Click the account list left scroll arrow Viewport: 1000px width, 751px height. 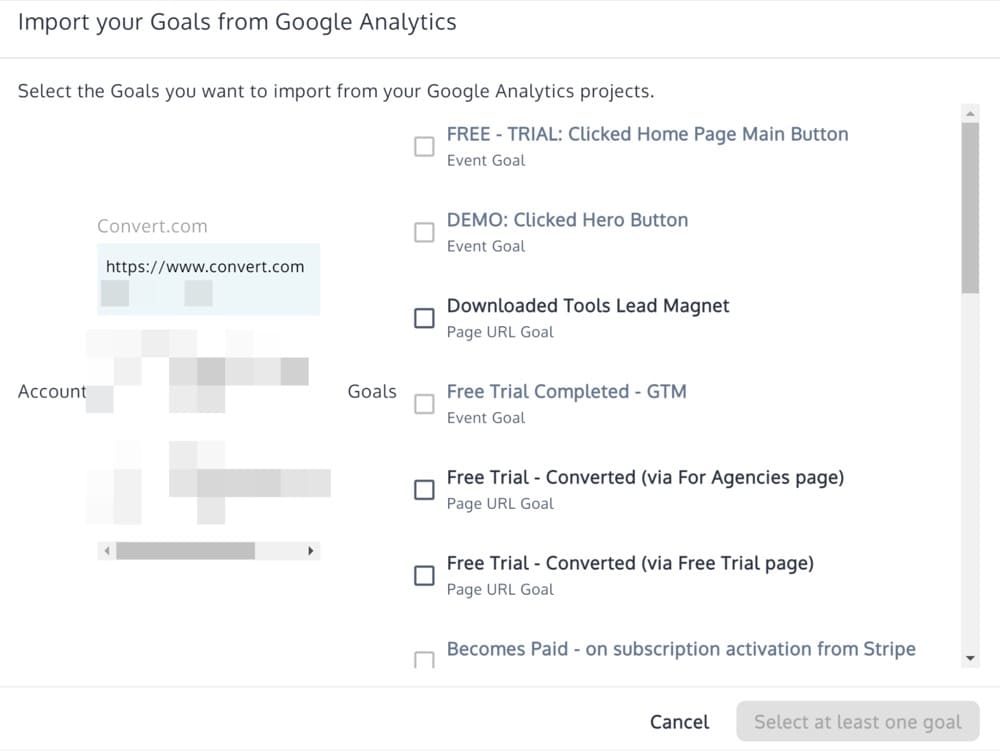(x=106, y=551)
